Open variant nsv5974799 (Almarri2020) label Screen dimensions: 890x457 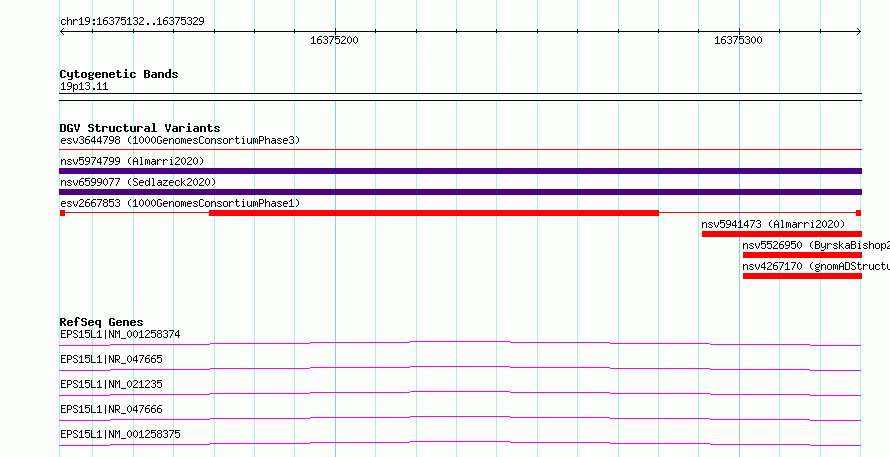132,161
